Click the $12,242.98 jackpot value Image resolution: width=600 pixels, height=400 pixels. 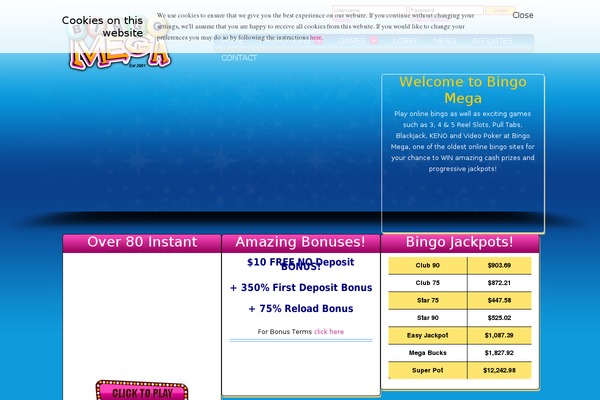(499, 371)
